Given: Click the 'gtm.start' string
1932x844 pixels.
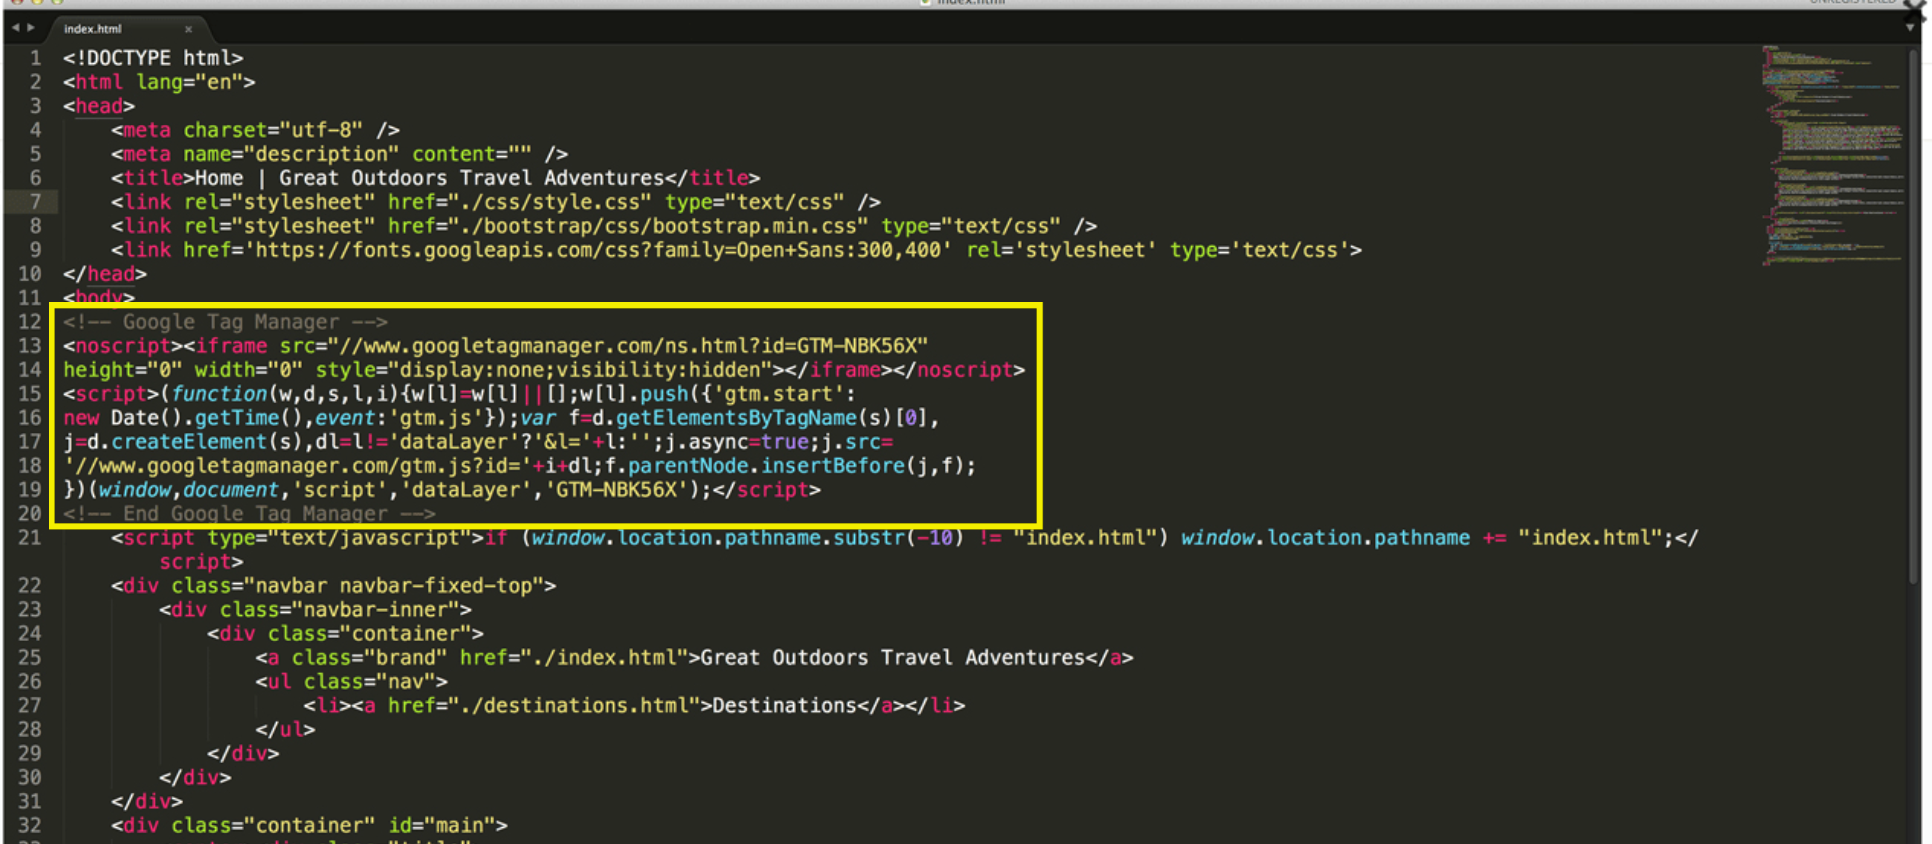Looking at the screenshot, I should [779, 394].
